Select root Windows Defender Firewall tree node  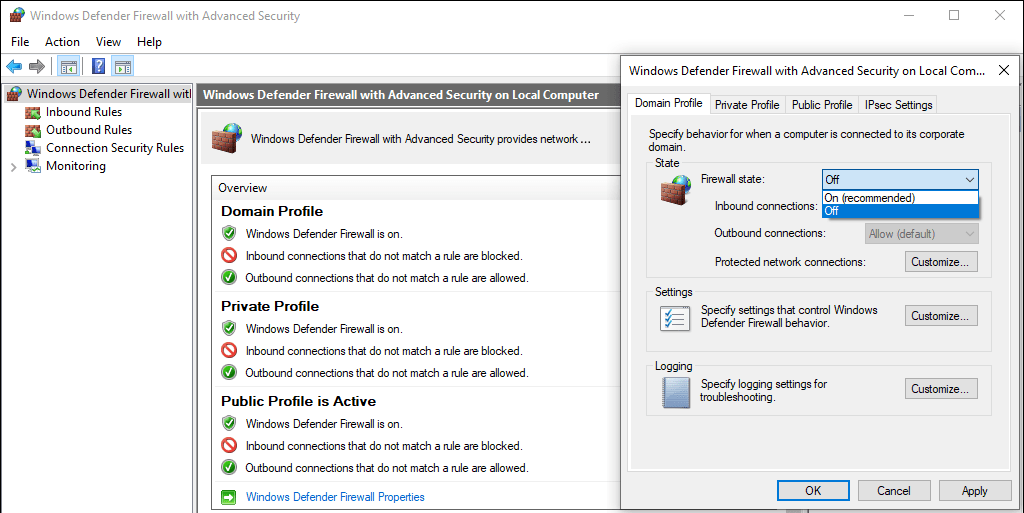pos(108,94)
